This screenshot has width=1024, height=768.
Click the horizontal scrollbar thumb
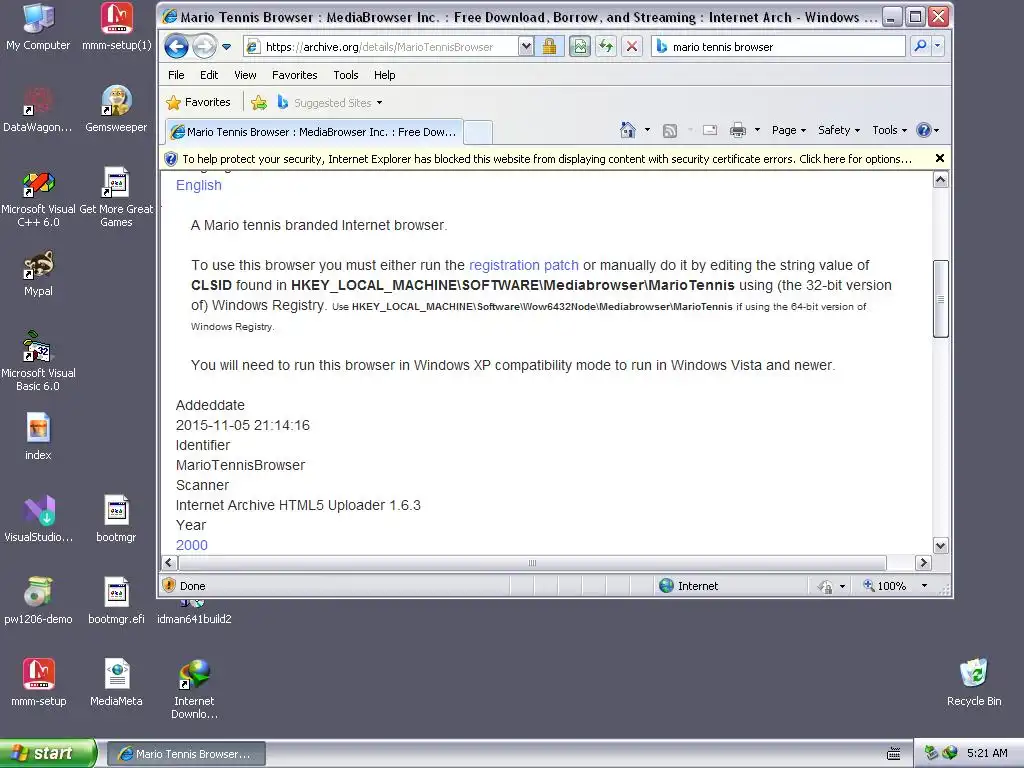click(x=532, y=563)
